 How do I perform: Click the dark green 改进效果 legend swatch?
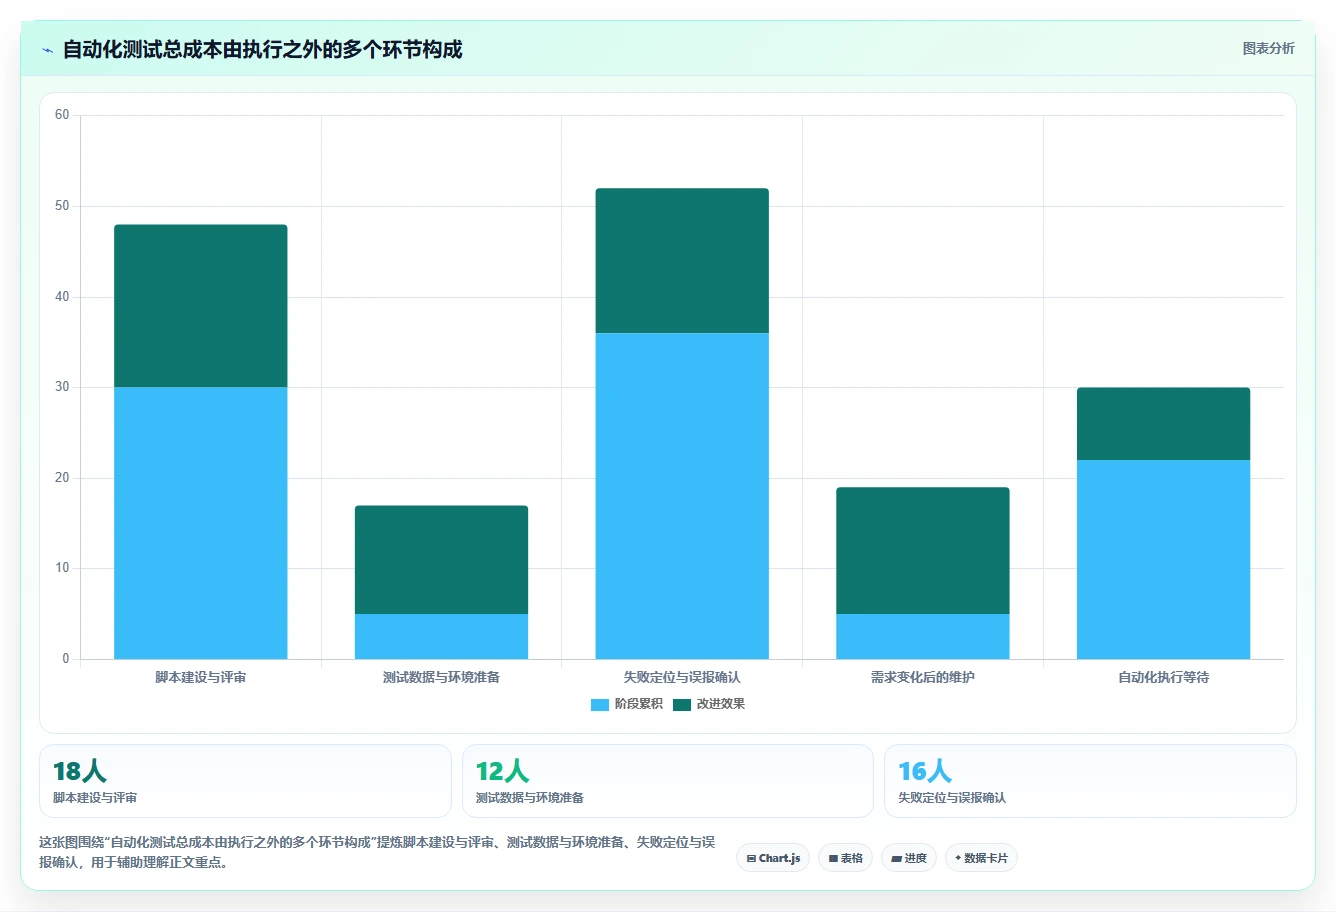[x=682, y=705]
